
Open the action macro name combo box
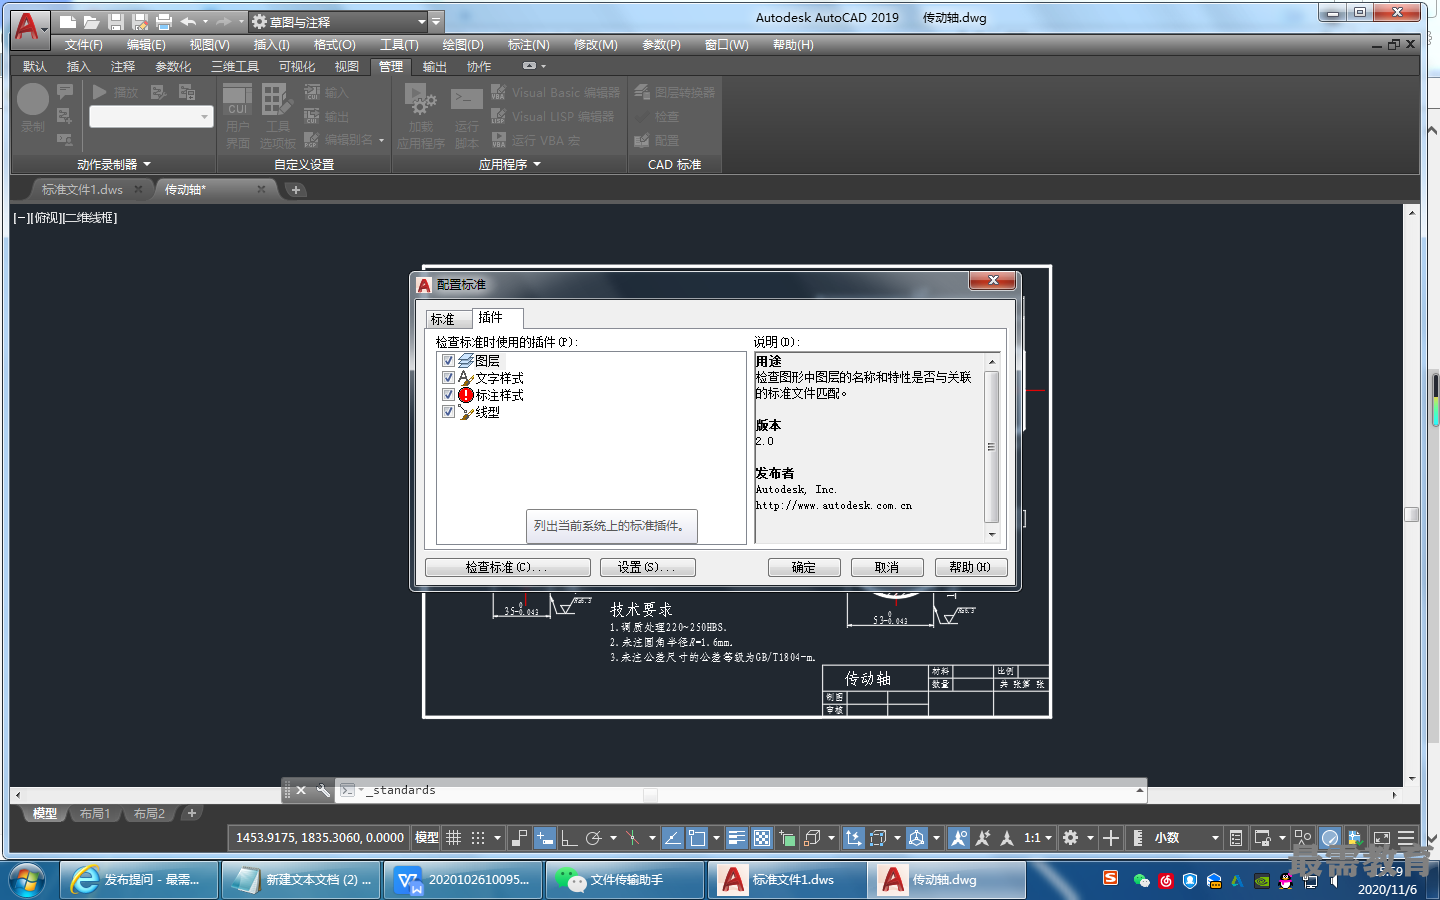[151, 117]
